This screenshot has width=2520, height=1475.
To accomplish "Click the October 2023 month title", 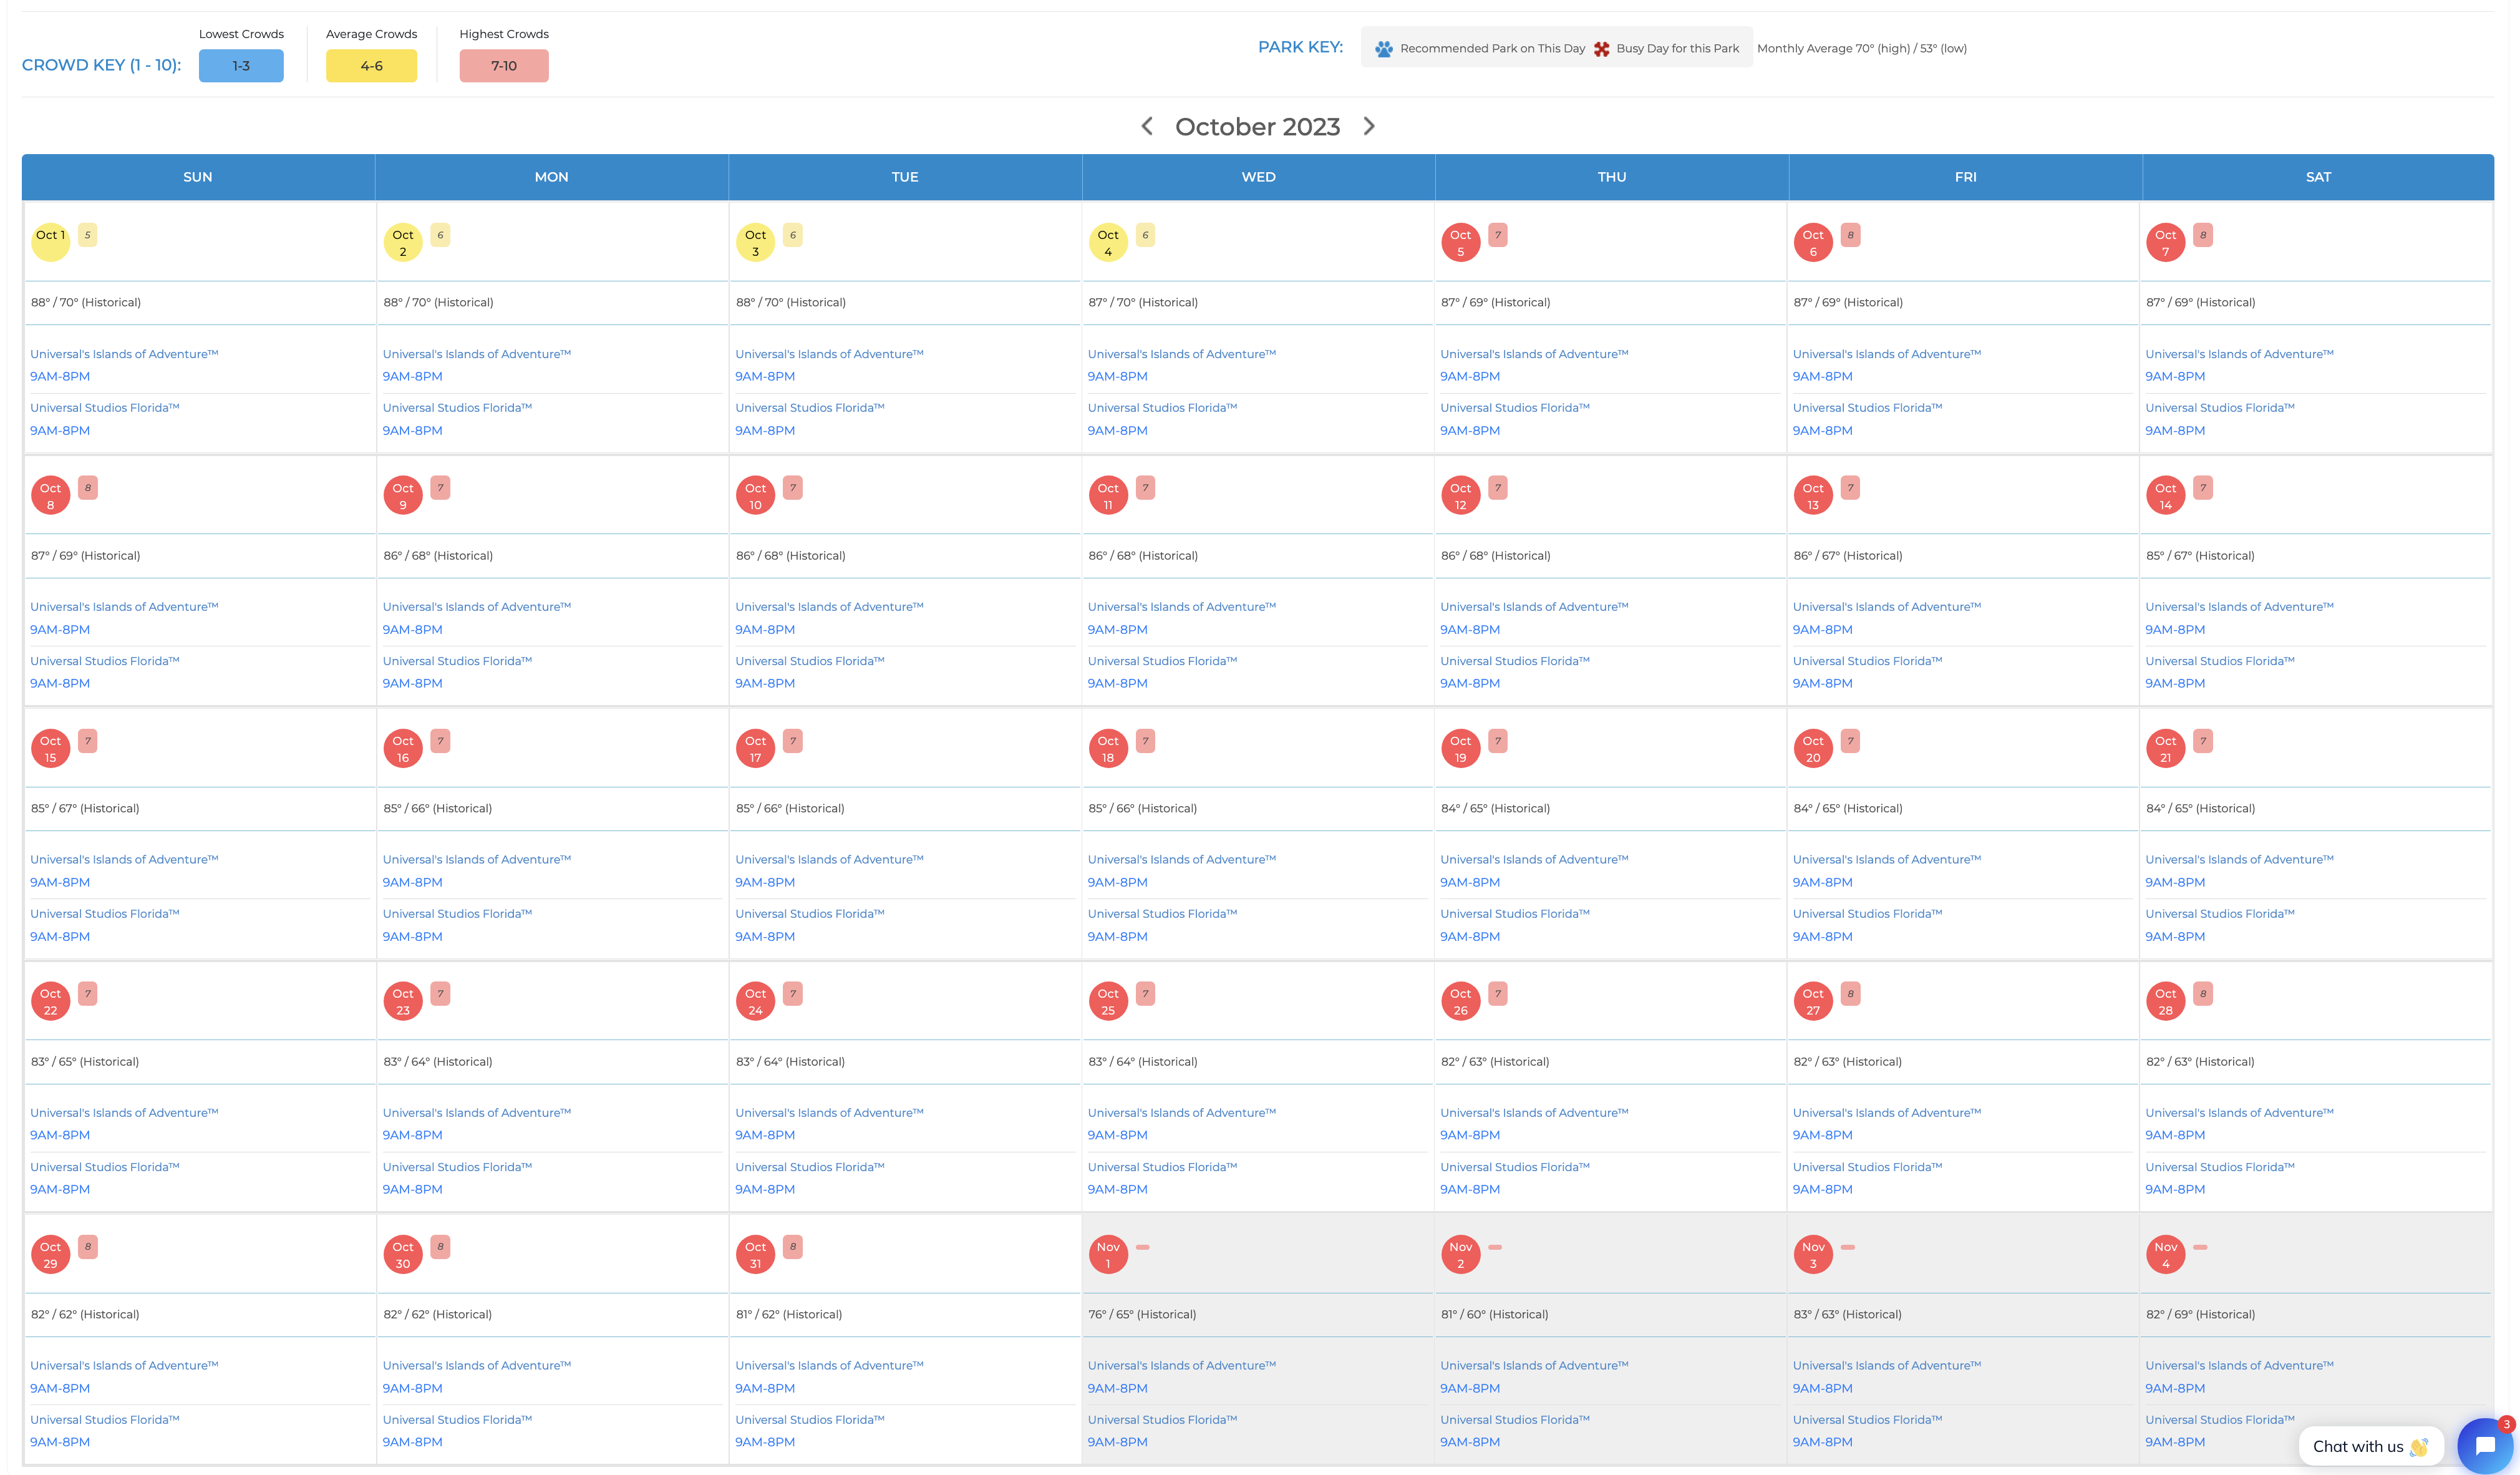I will point(1257,127).
